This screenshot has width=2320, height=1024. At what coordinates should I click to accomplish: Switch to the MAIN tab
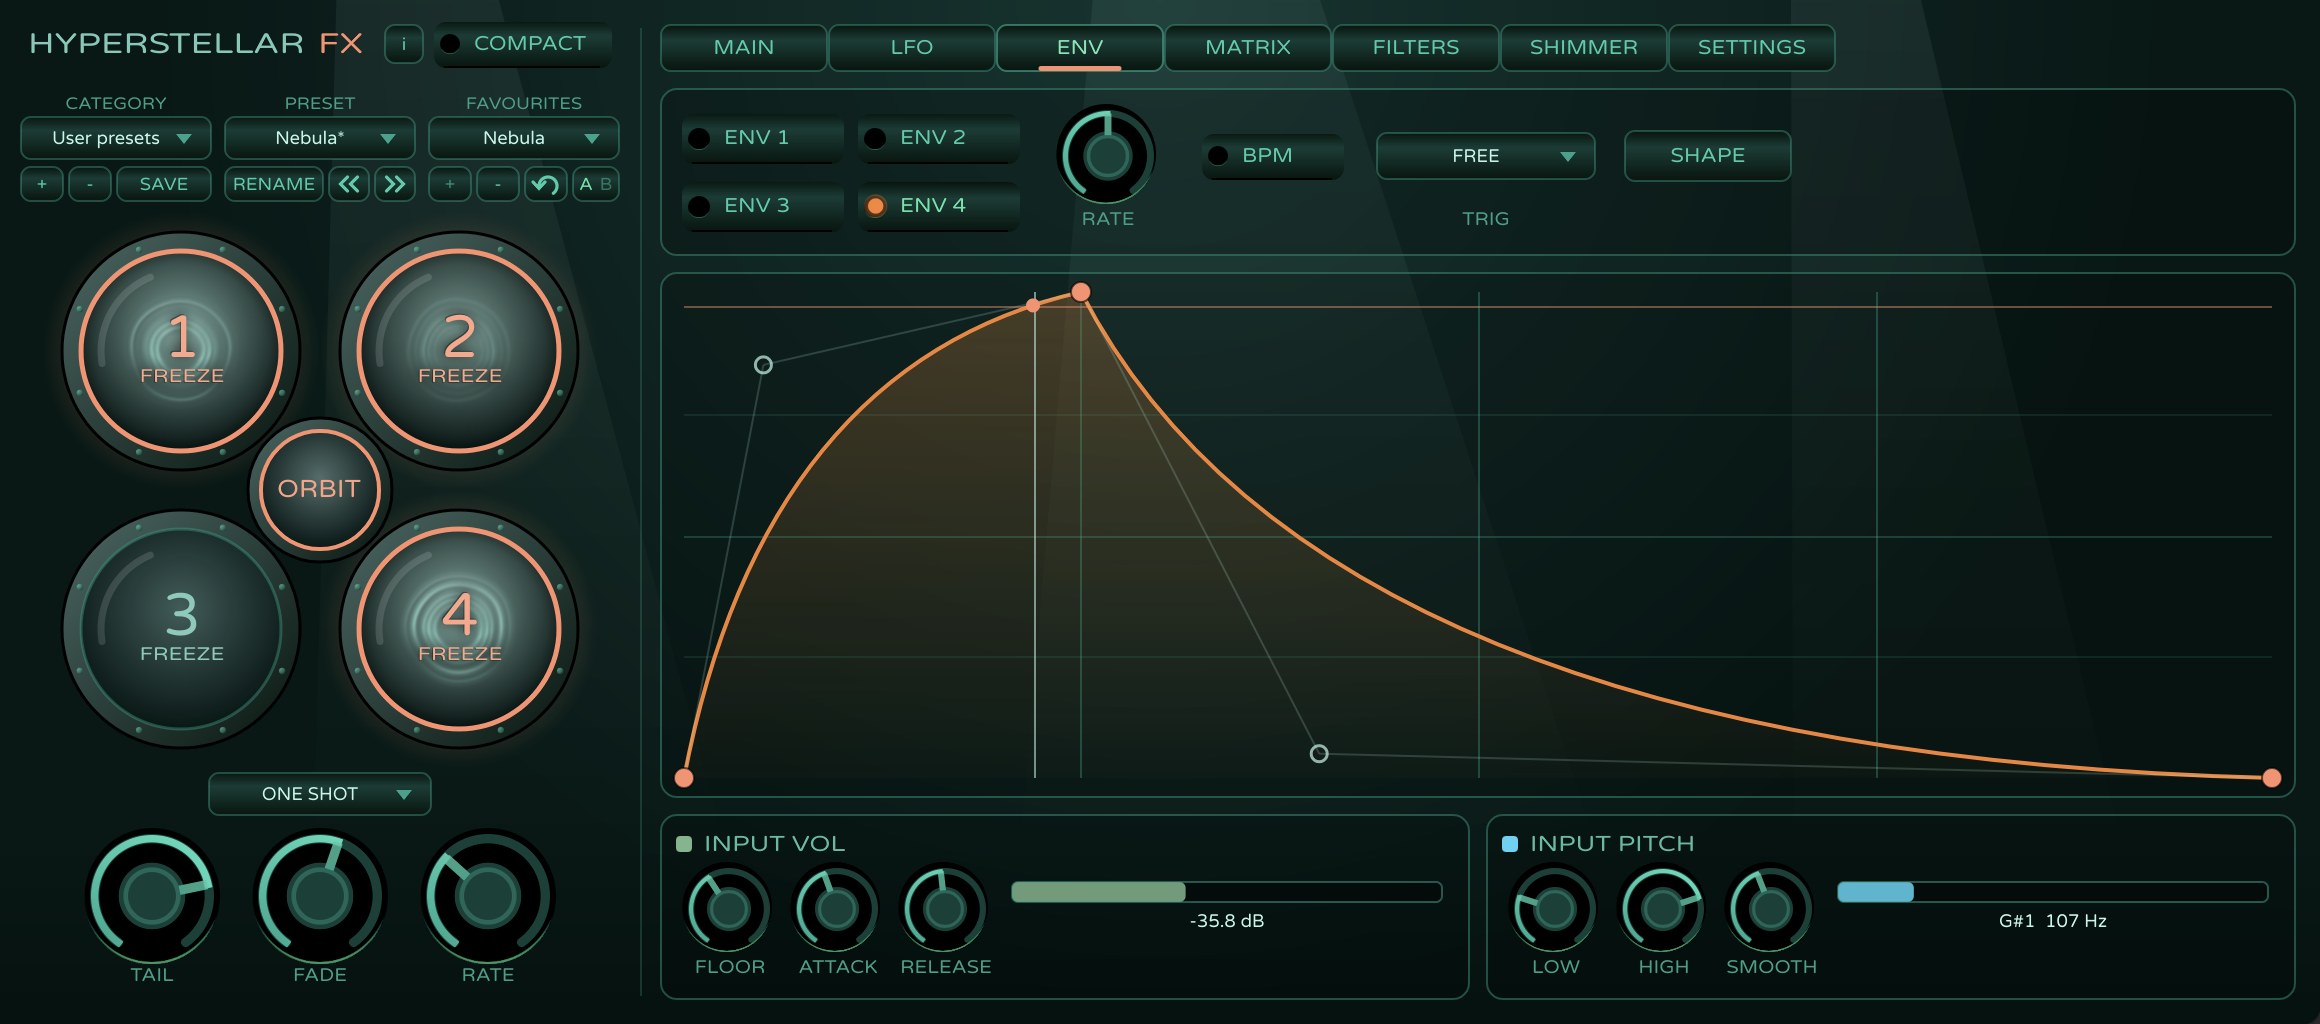744,48
